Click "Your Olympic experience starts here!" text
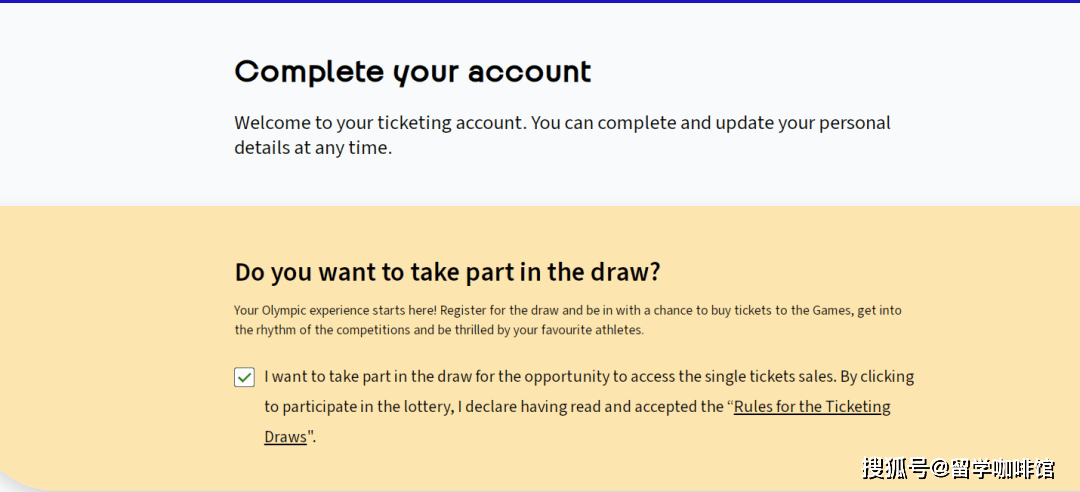Screen dimensions: 1080x492 [x=334, y=310]
